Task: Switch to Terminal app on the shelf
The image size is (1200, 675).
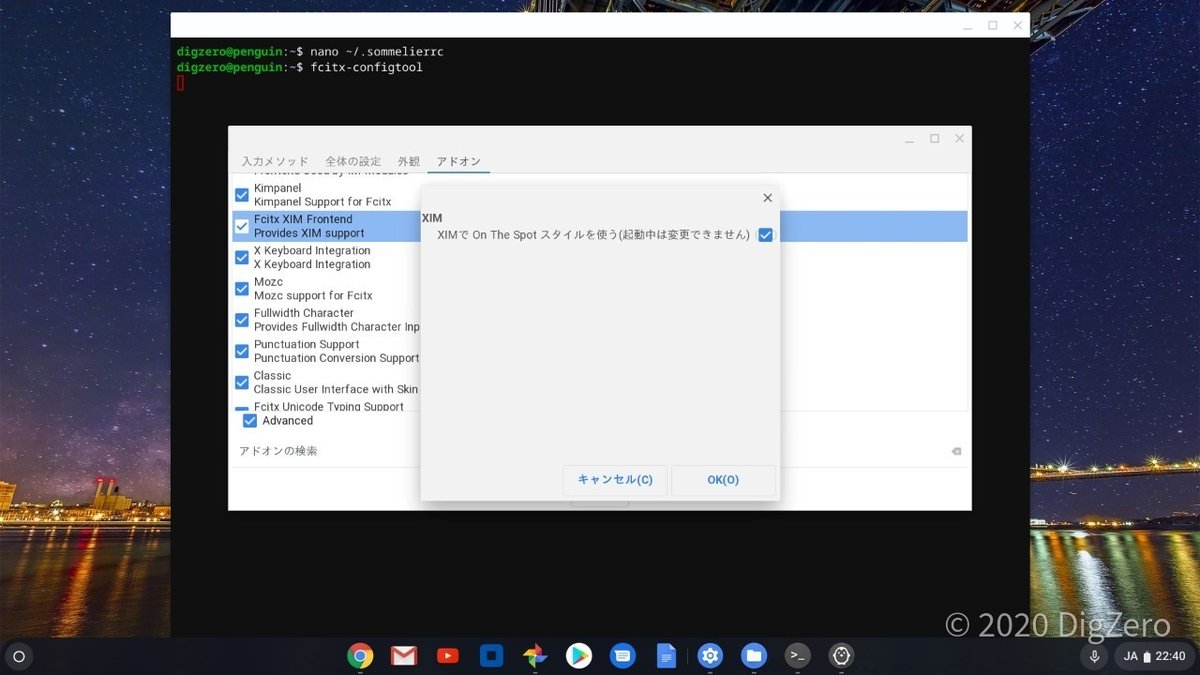Action: [797, 656]
